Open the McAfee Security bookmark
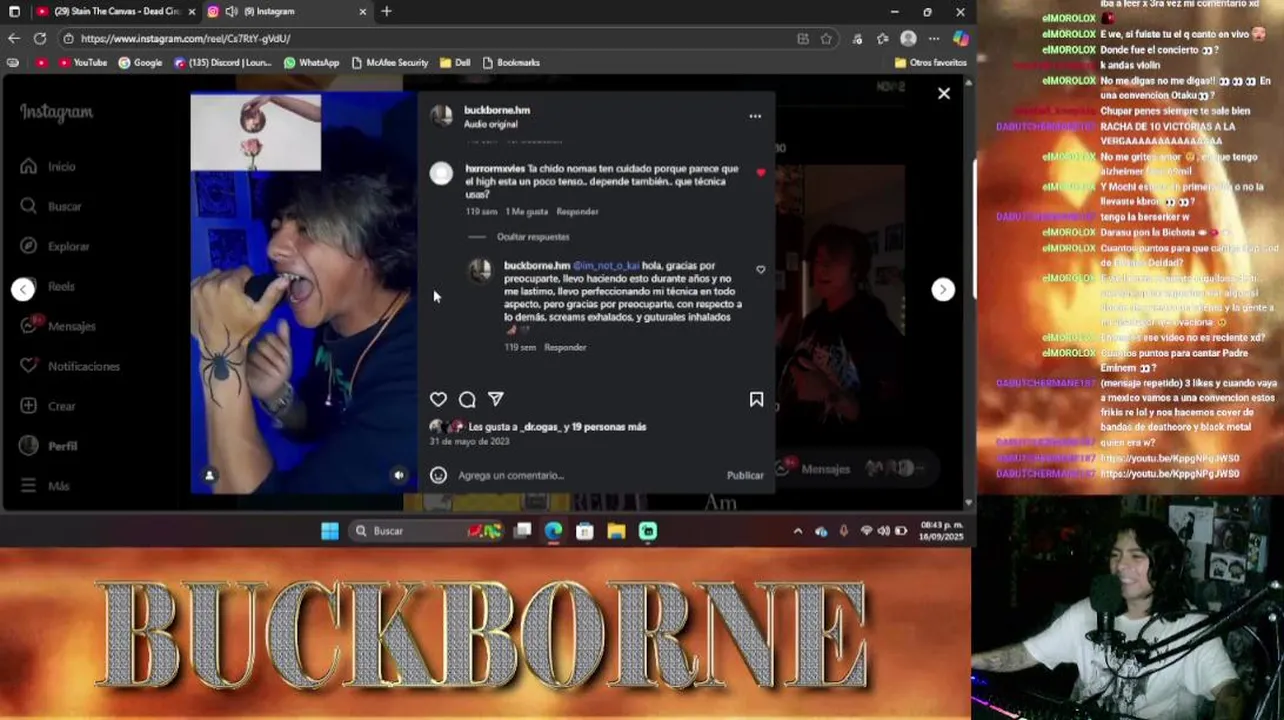Viewport: 1284px width, 720px height. (x=389, y=62)
